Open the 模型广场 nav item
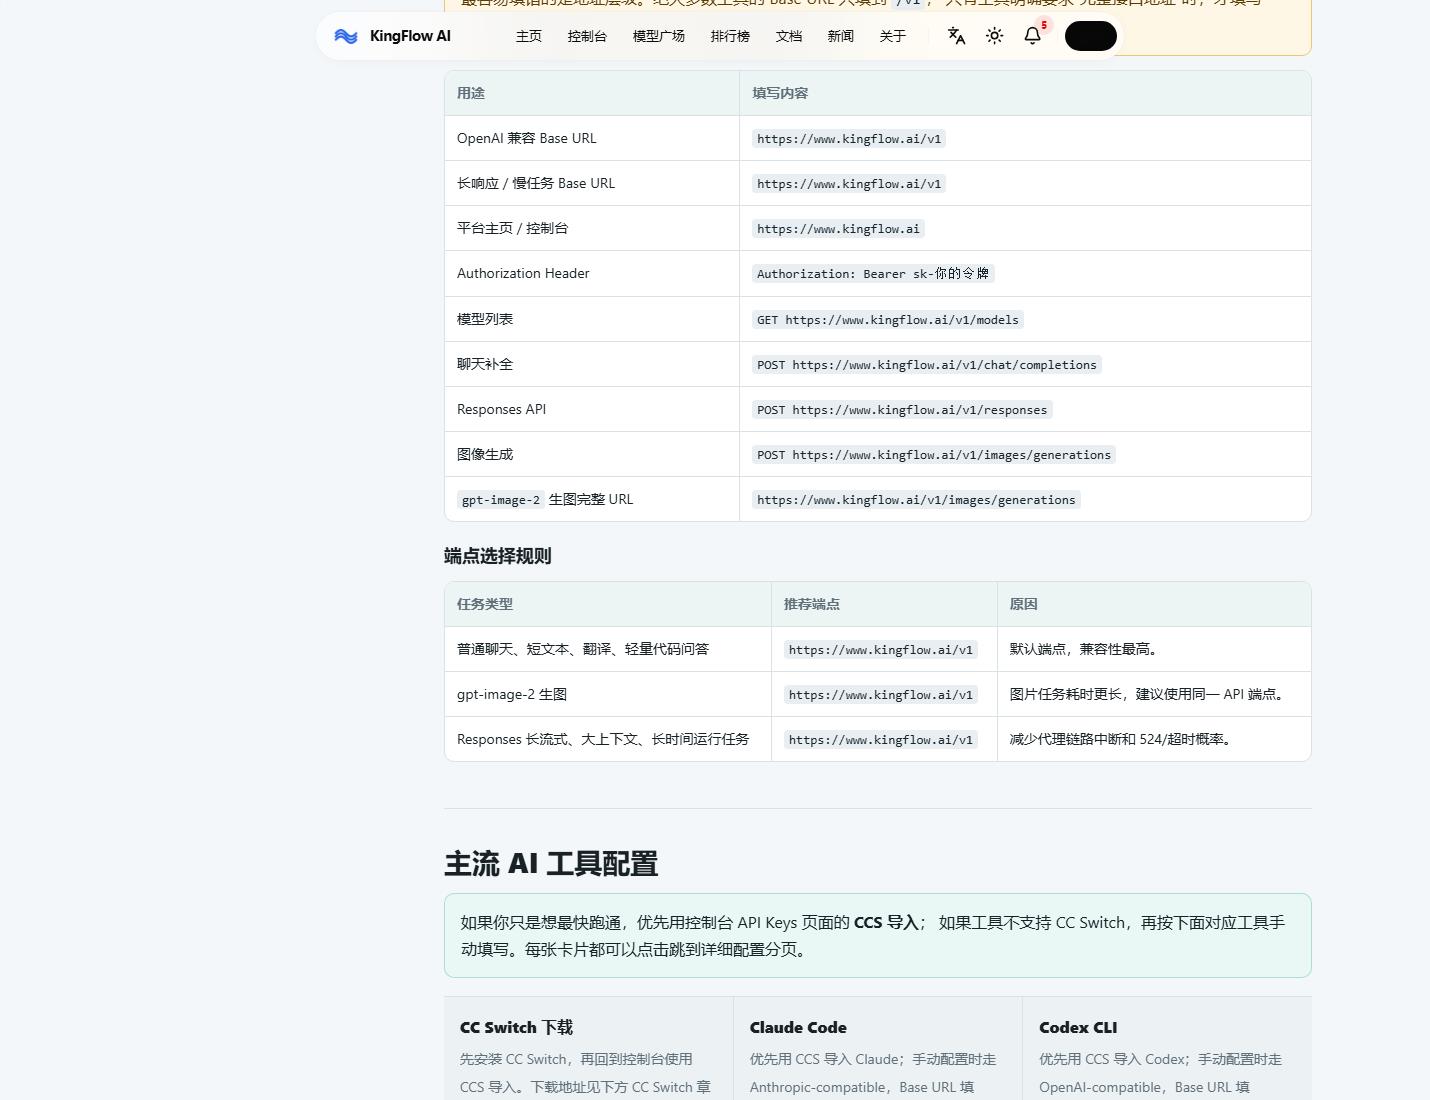The image size is (1430, 1100). (659, 36)
